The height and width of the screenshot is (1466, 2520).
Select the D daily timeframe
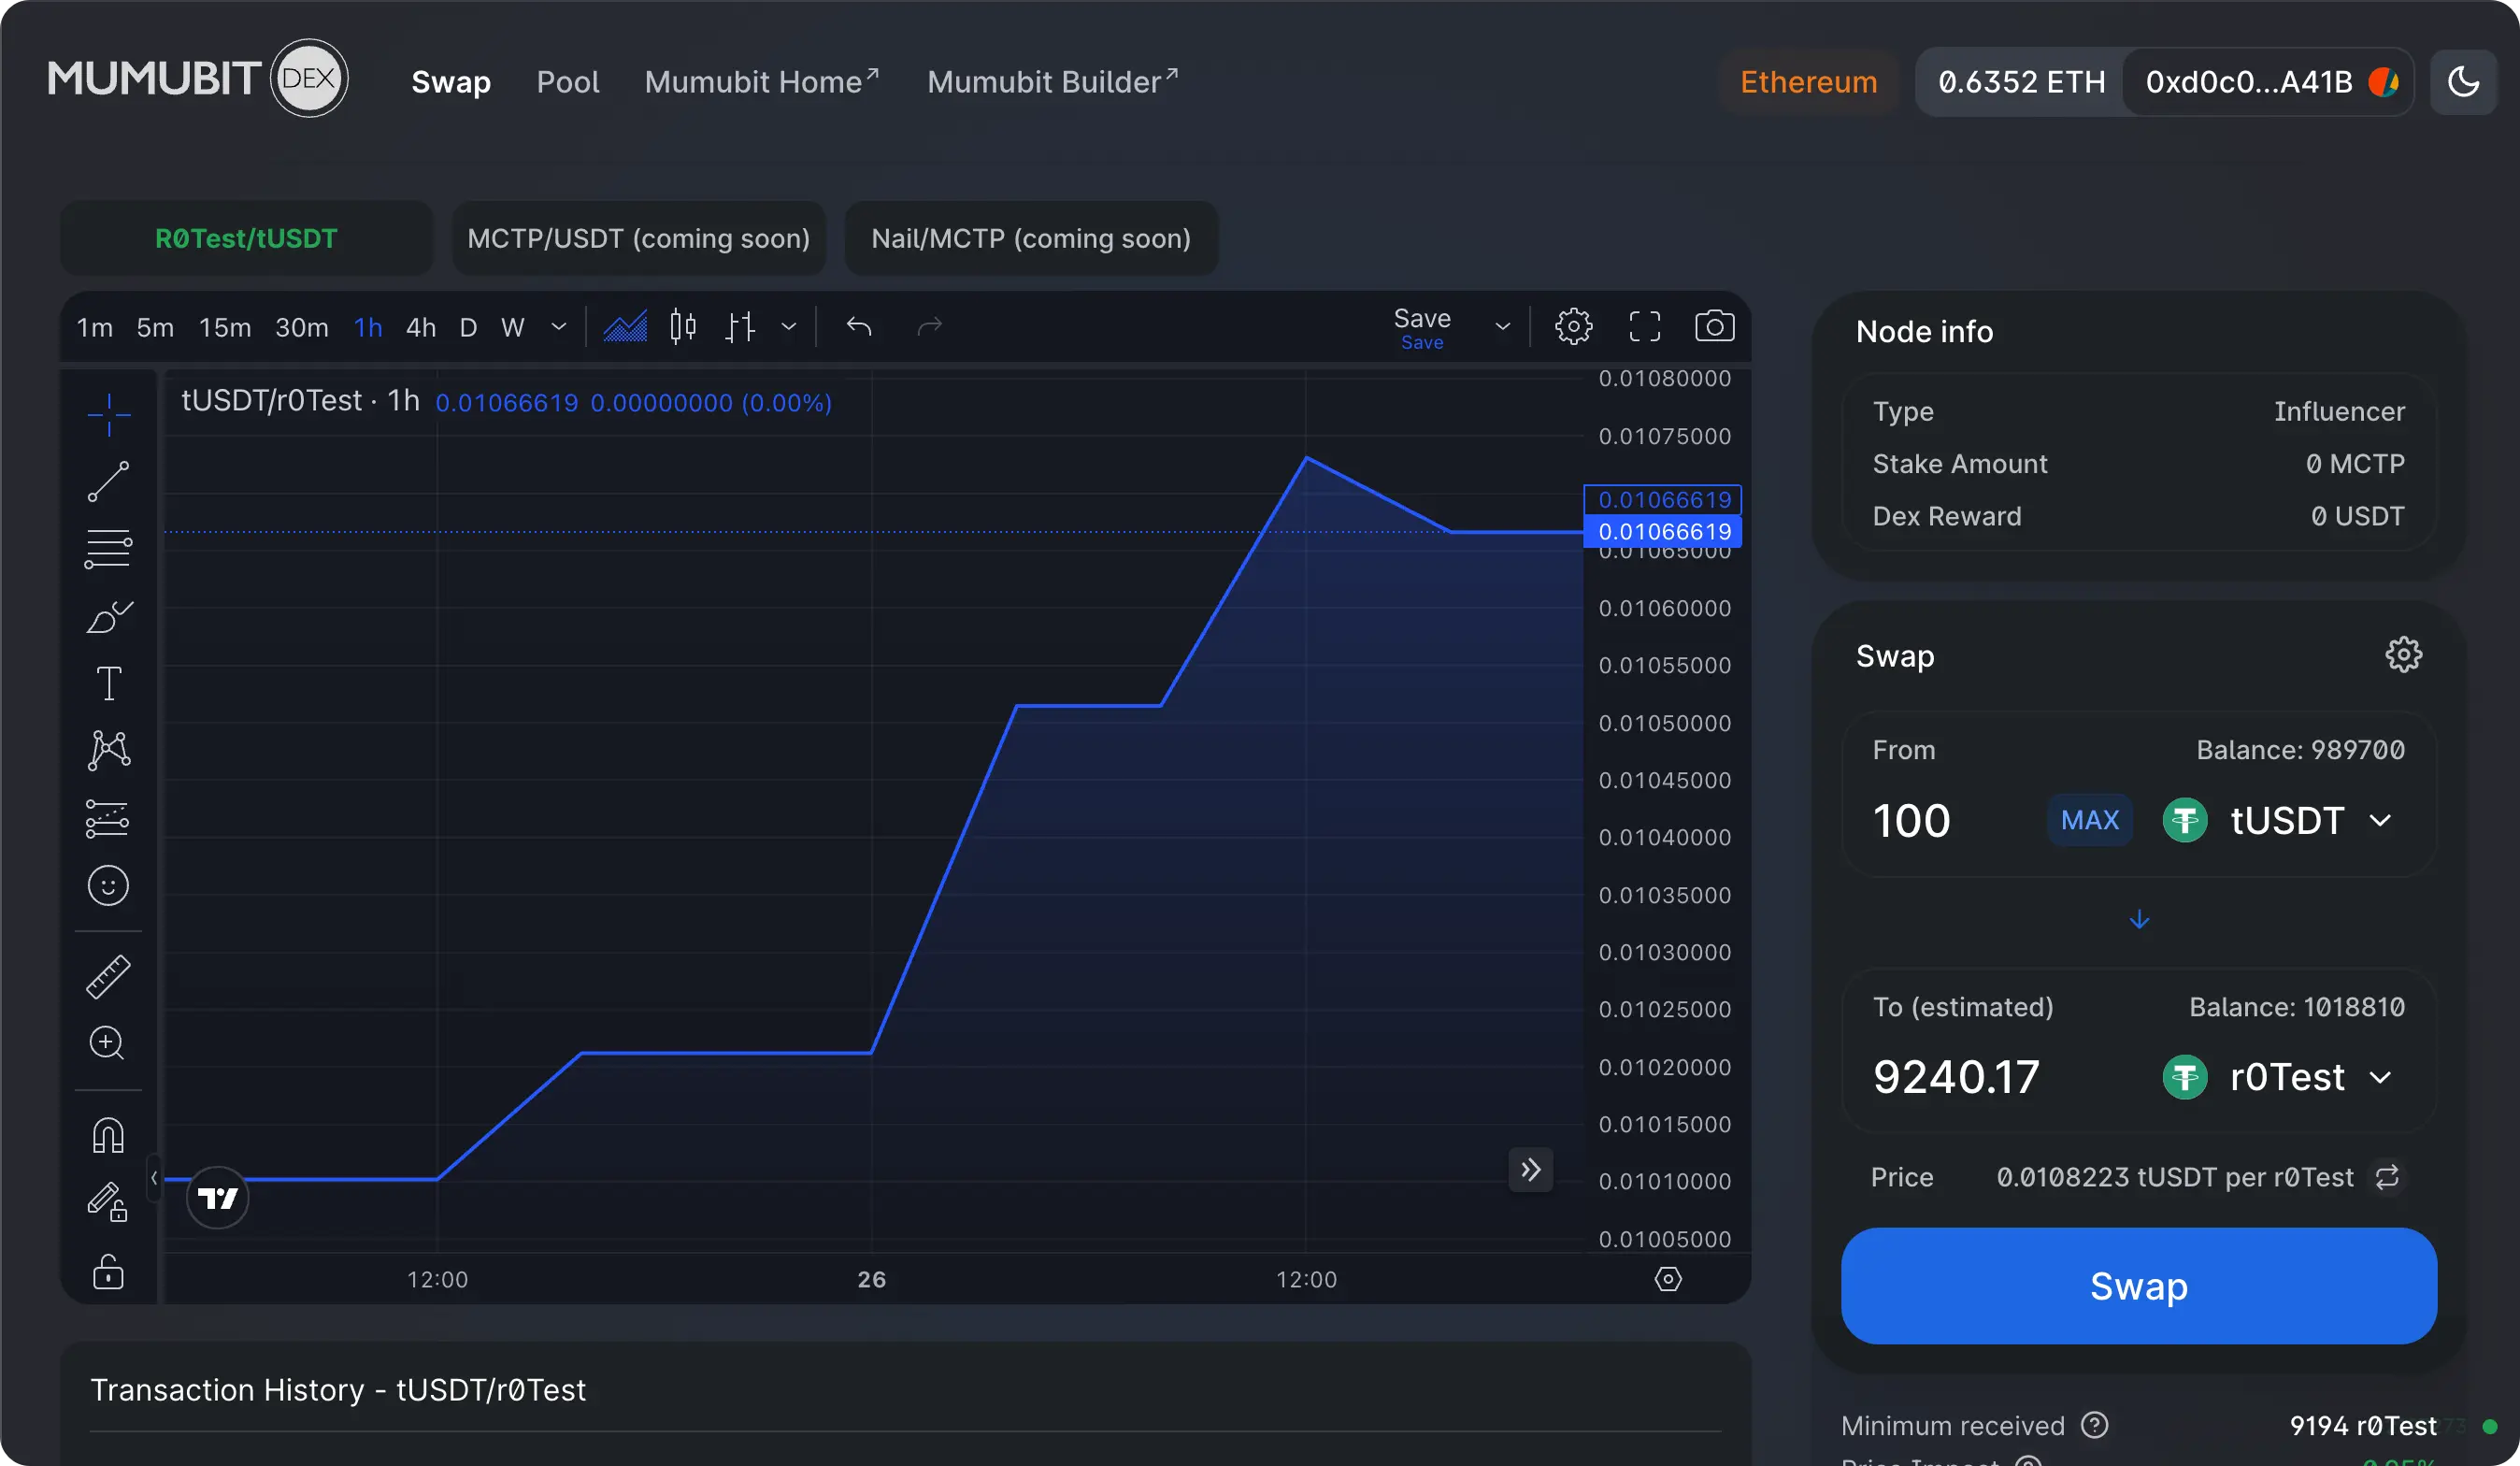(468, 328)
